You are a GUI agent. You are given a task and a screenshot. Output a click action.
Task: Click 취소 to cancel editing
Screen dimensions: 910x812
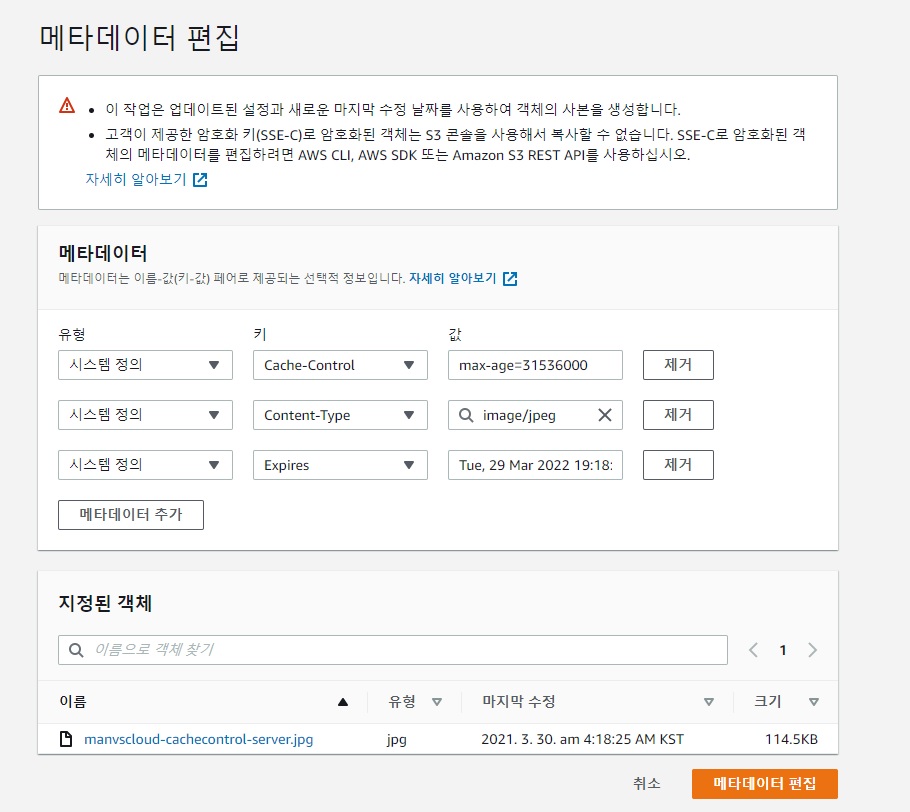647,783
